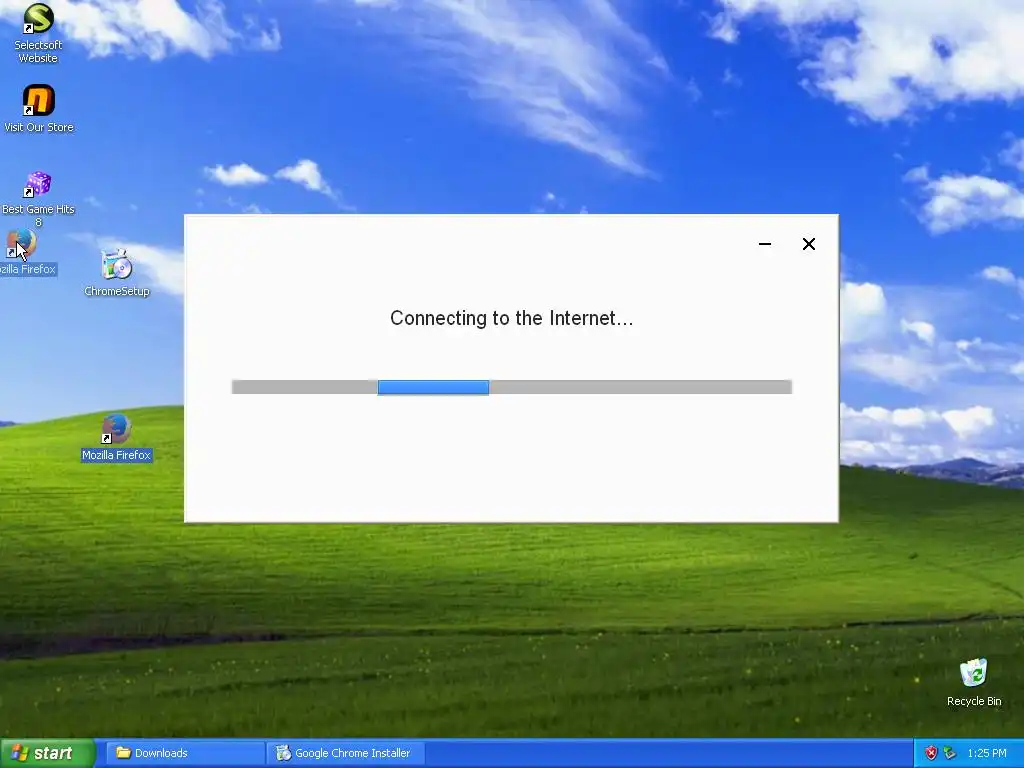Viewport: 1024px width, 768px height.
Task: Click the Windows Start button
Action: tap(48, 753)
